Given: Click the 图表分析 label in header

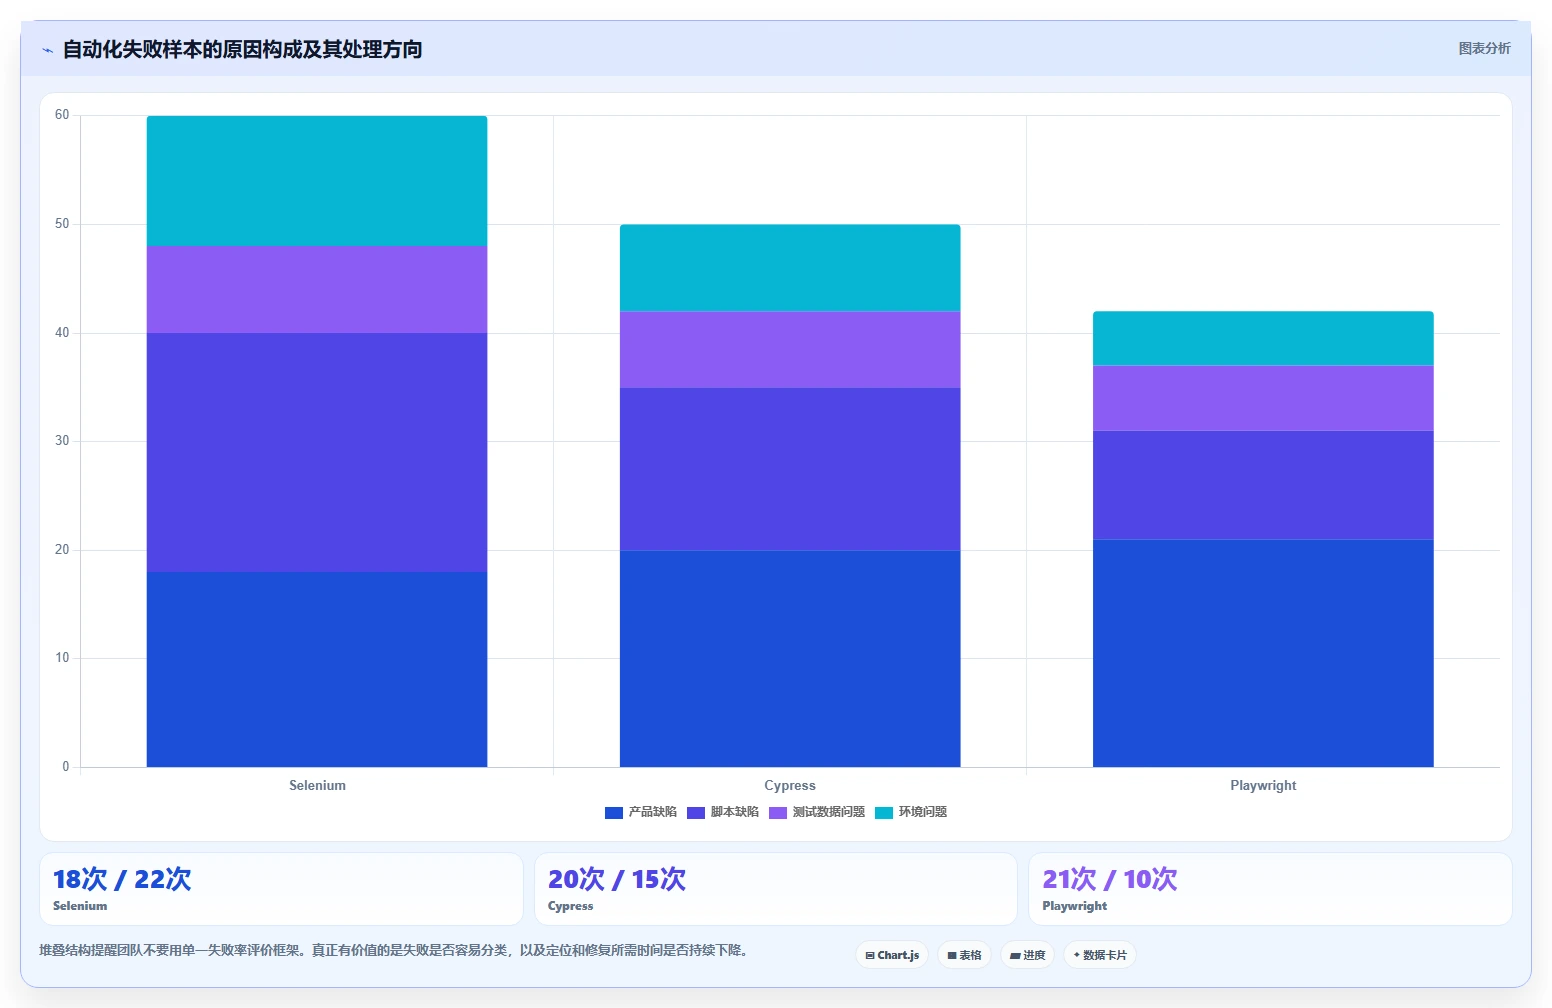Looking at the screenshot, I should pyautogui.click(x=1484, y=48).
